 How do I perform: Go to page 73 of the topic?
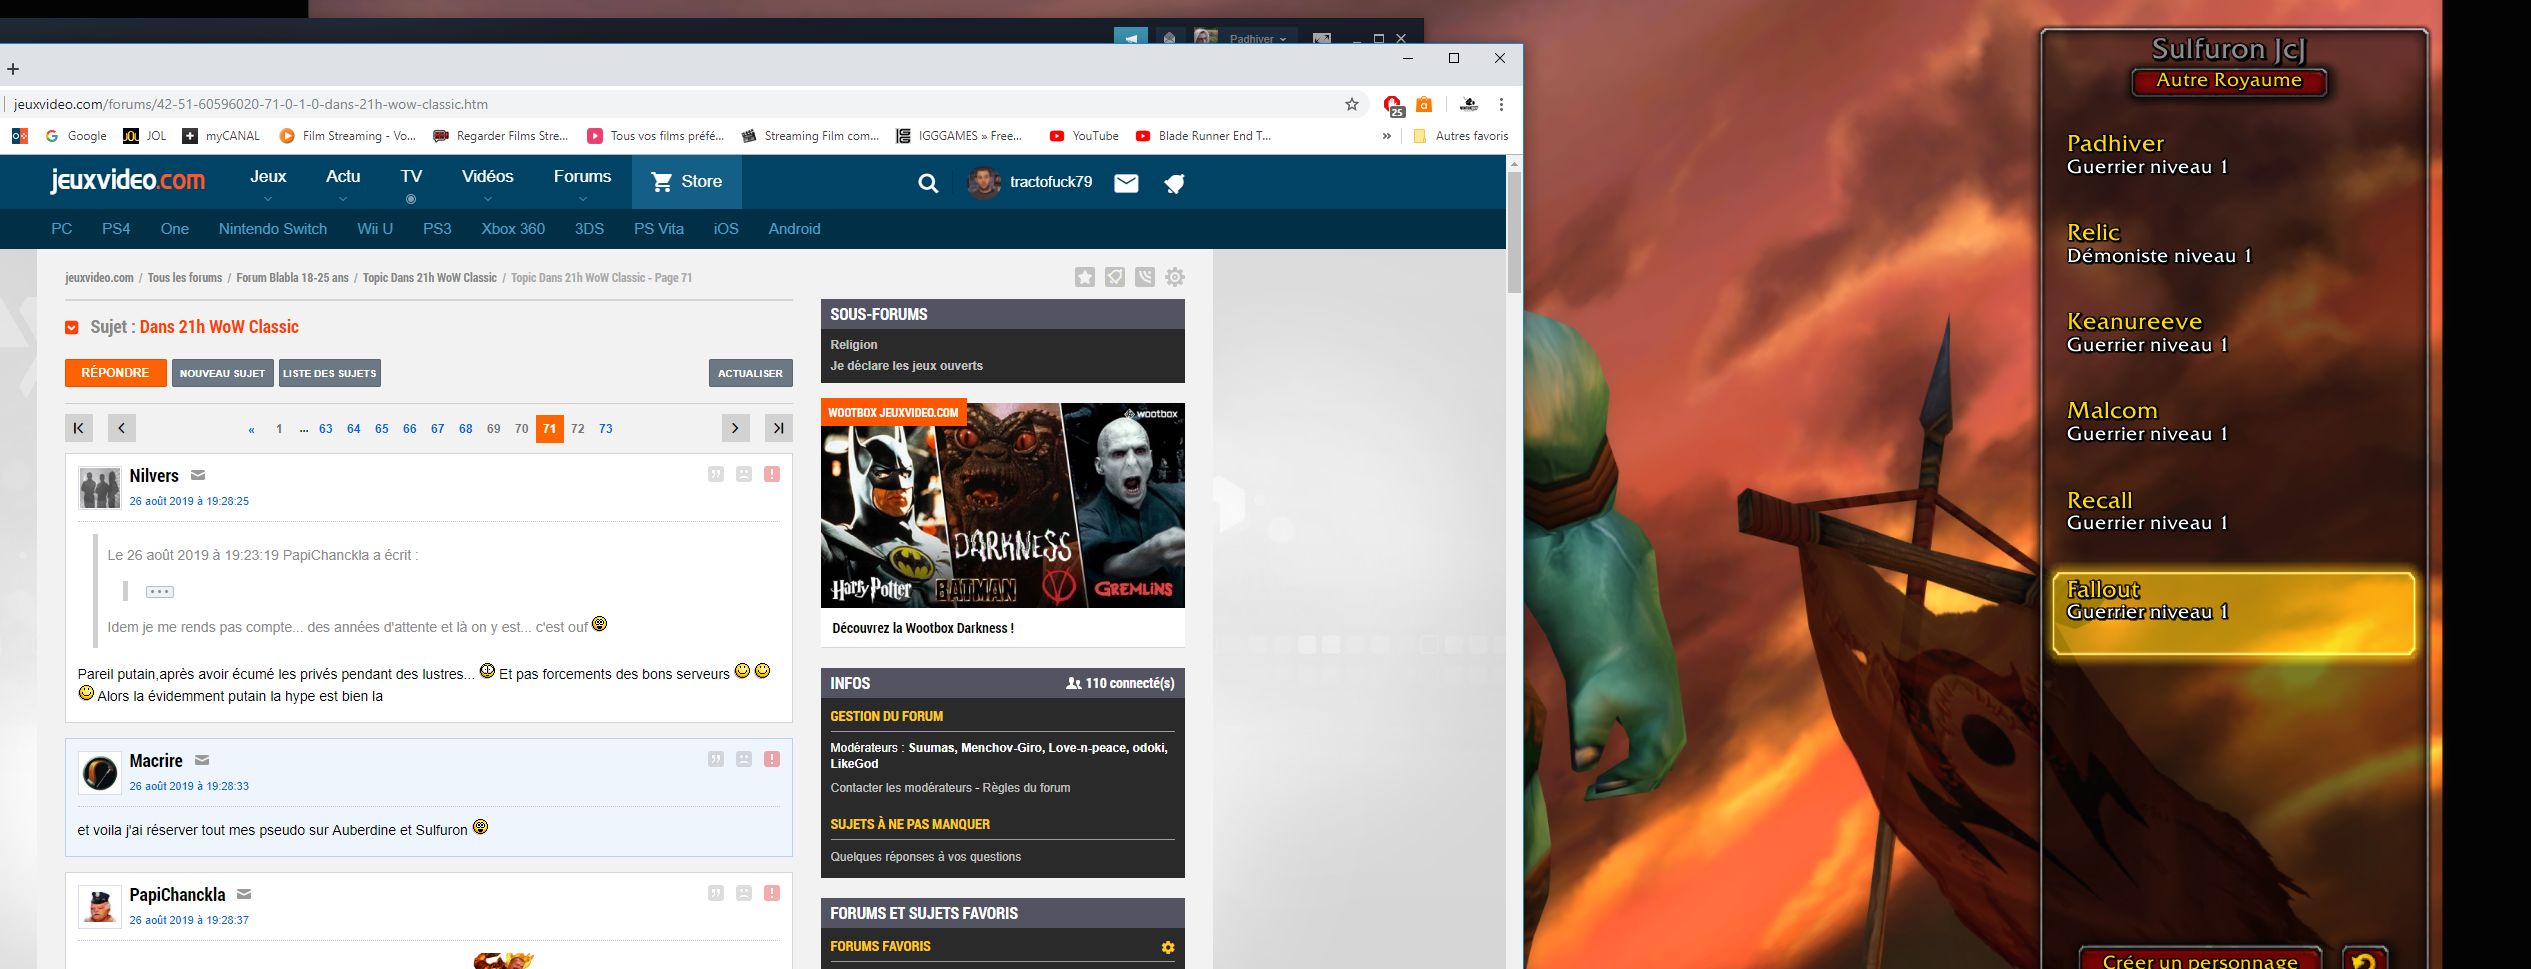(606, 429)
